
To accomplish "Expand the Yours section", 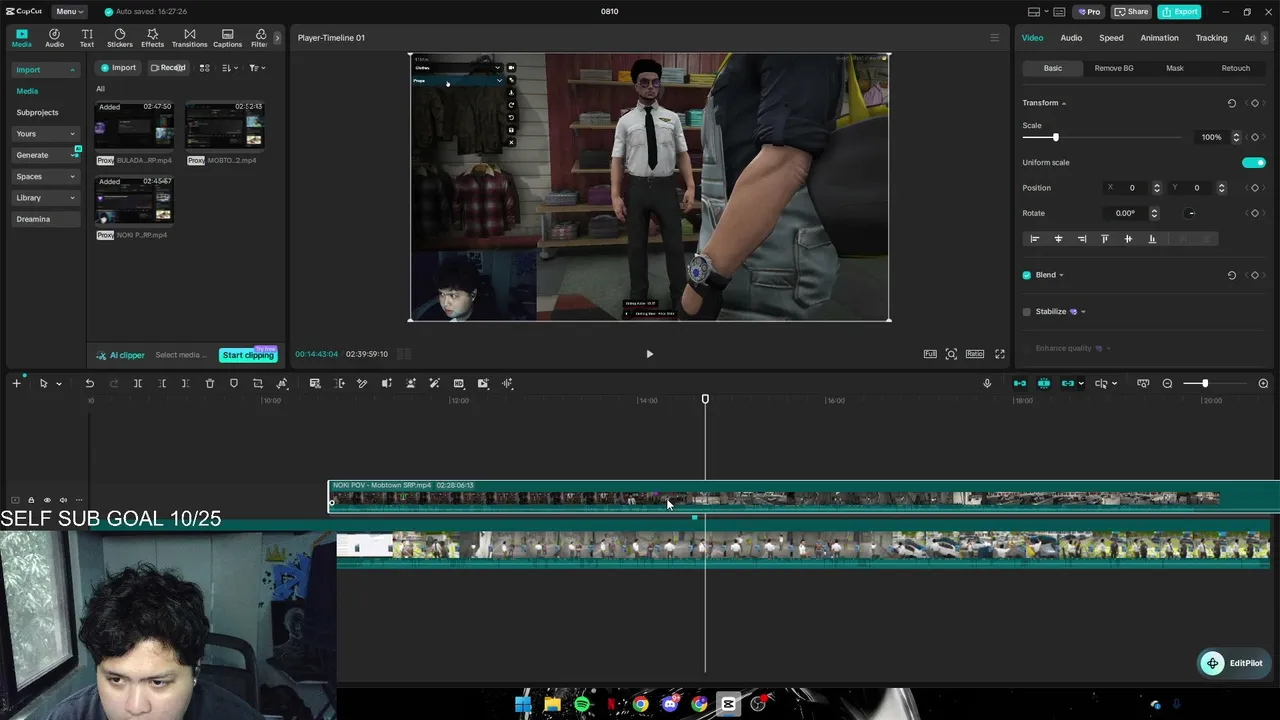I will pos(45,134).
